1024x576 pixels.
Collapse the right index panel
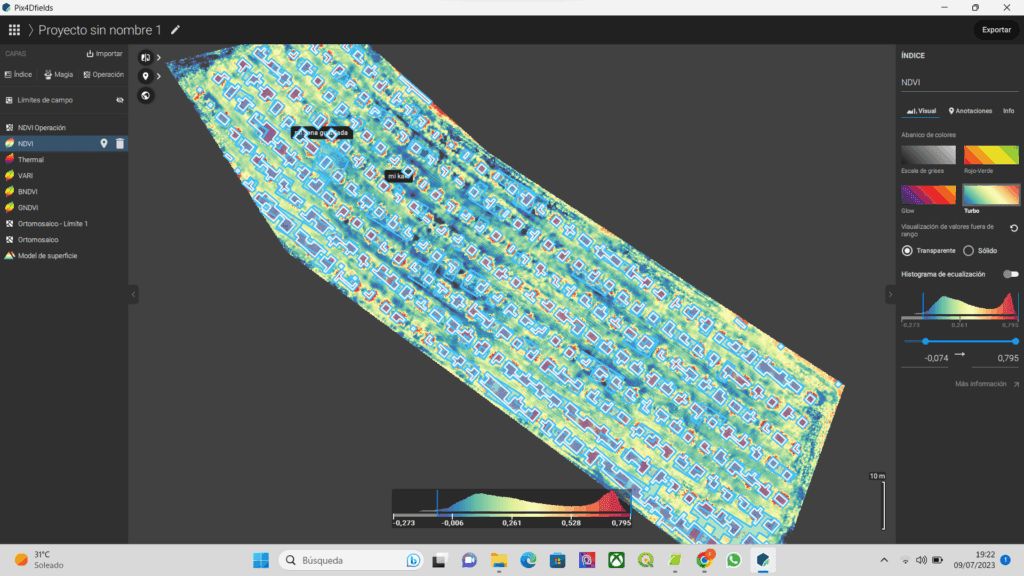point(890,294)
